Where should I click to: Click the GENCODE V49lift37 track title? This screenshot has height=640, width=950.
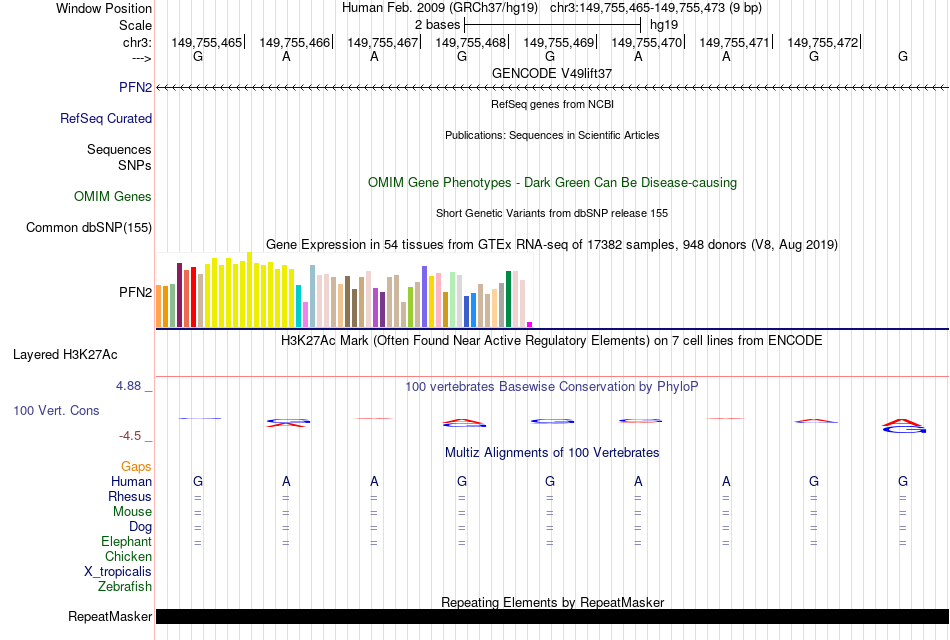[x=552, y=73]
